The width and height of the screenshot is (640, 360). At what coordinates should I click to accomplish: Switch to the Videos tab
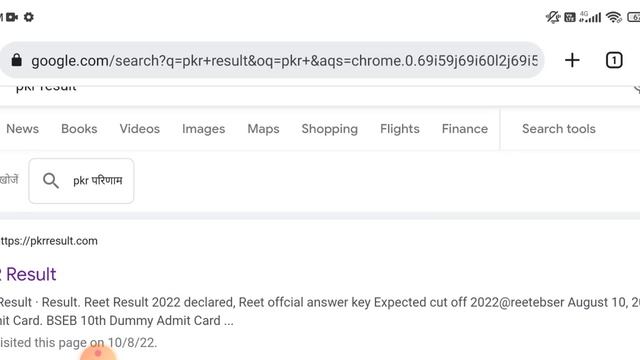[x=140, y=129]
